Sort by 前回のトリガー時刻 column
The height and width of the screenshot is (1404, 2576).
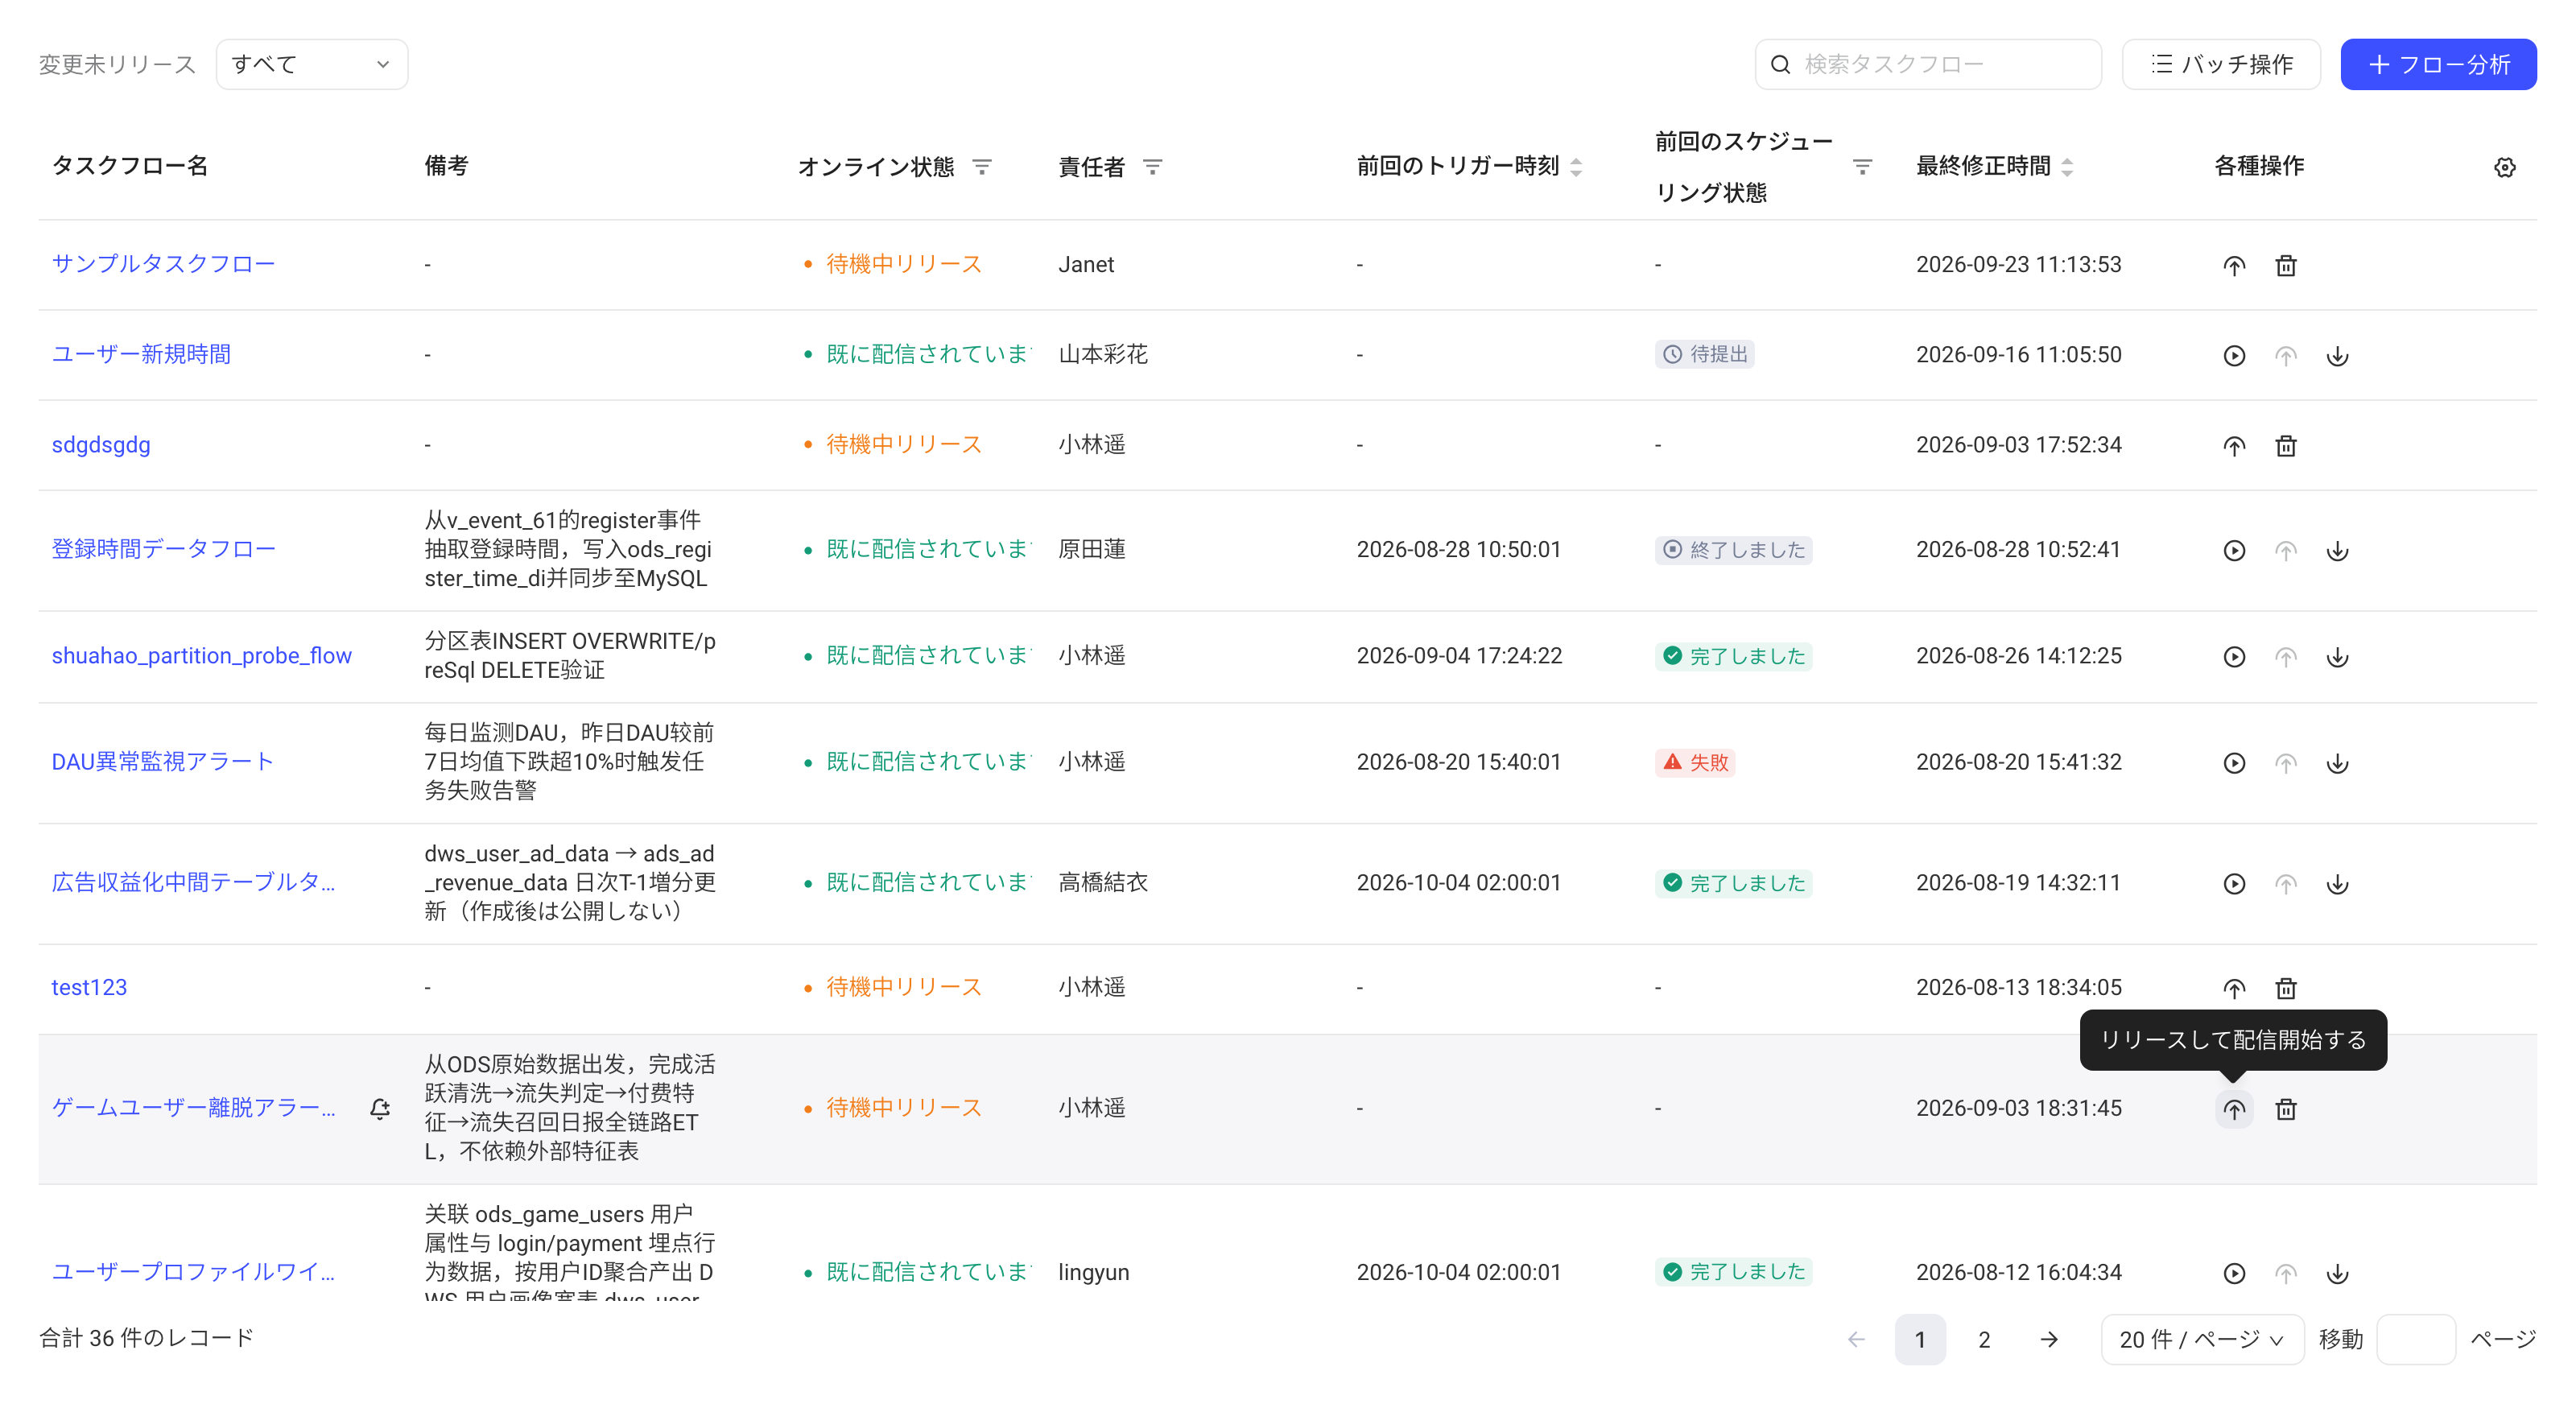[x=1576, y=167]
